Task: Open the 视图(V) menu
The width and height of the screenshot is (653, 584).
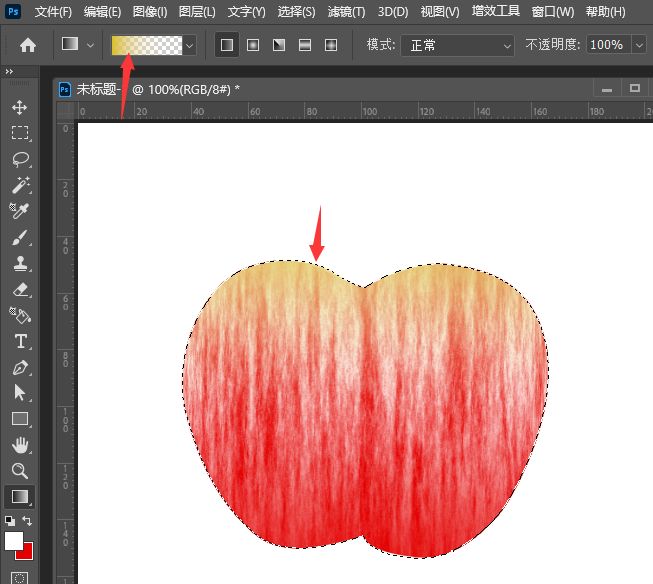Action: 440,12
